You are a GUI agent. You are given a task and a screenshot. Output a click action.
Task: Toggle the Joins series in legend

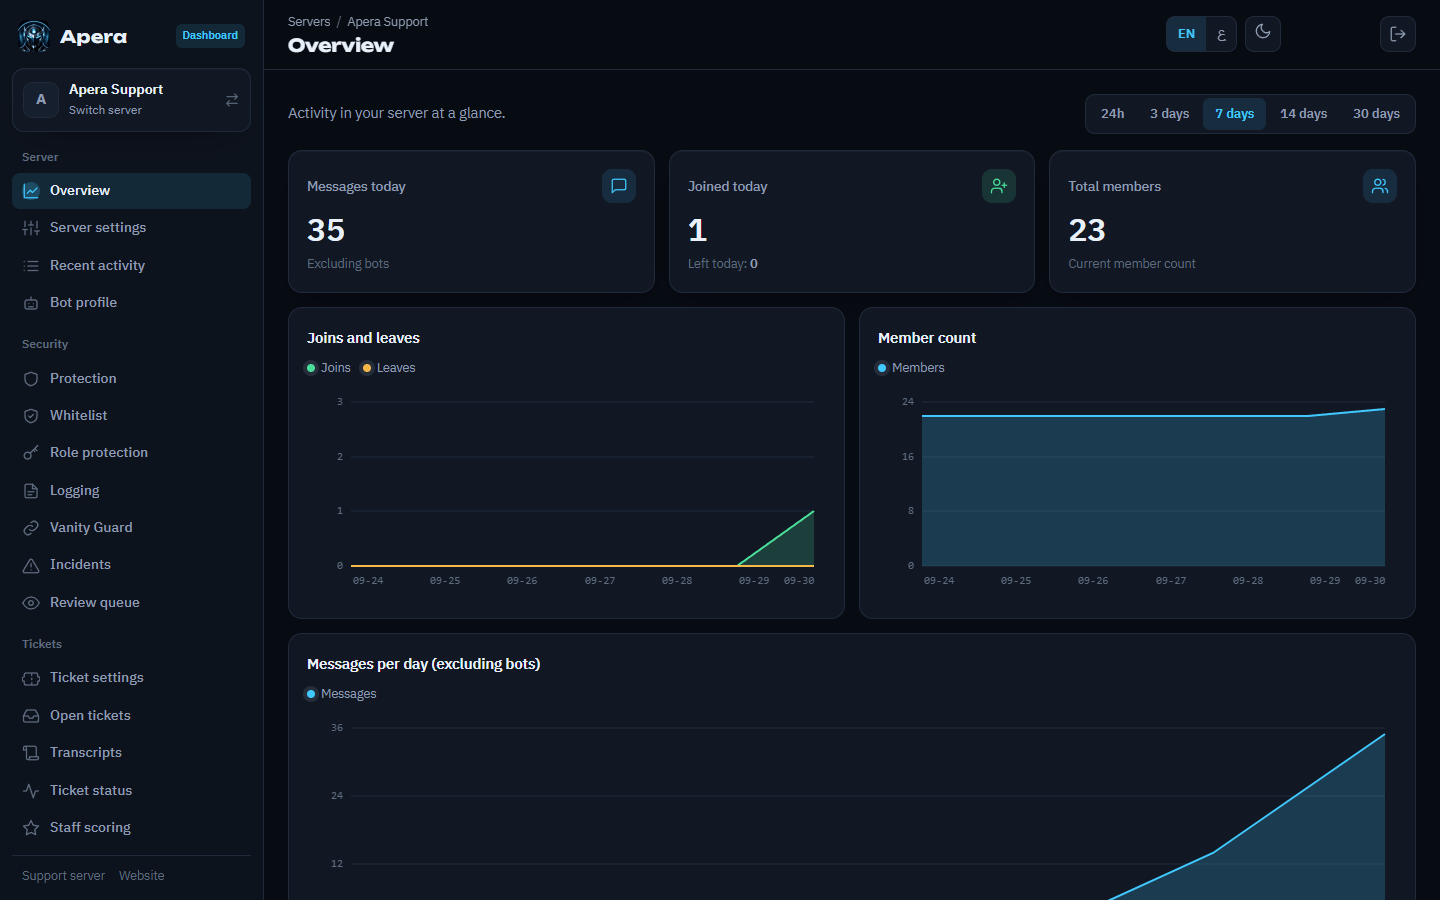(x=328, y=368)
